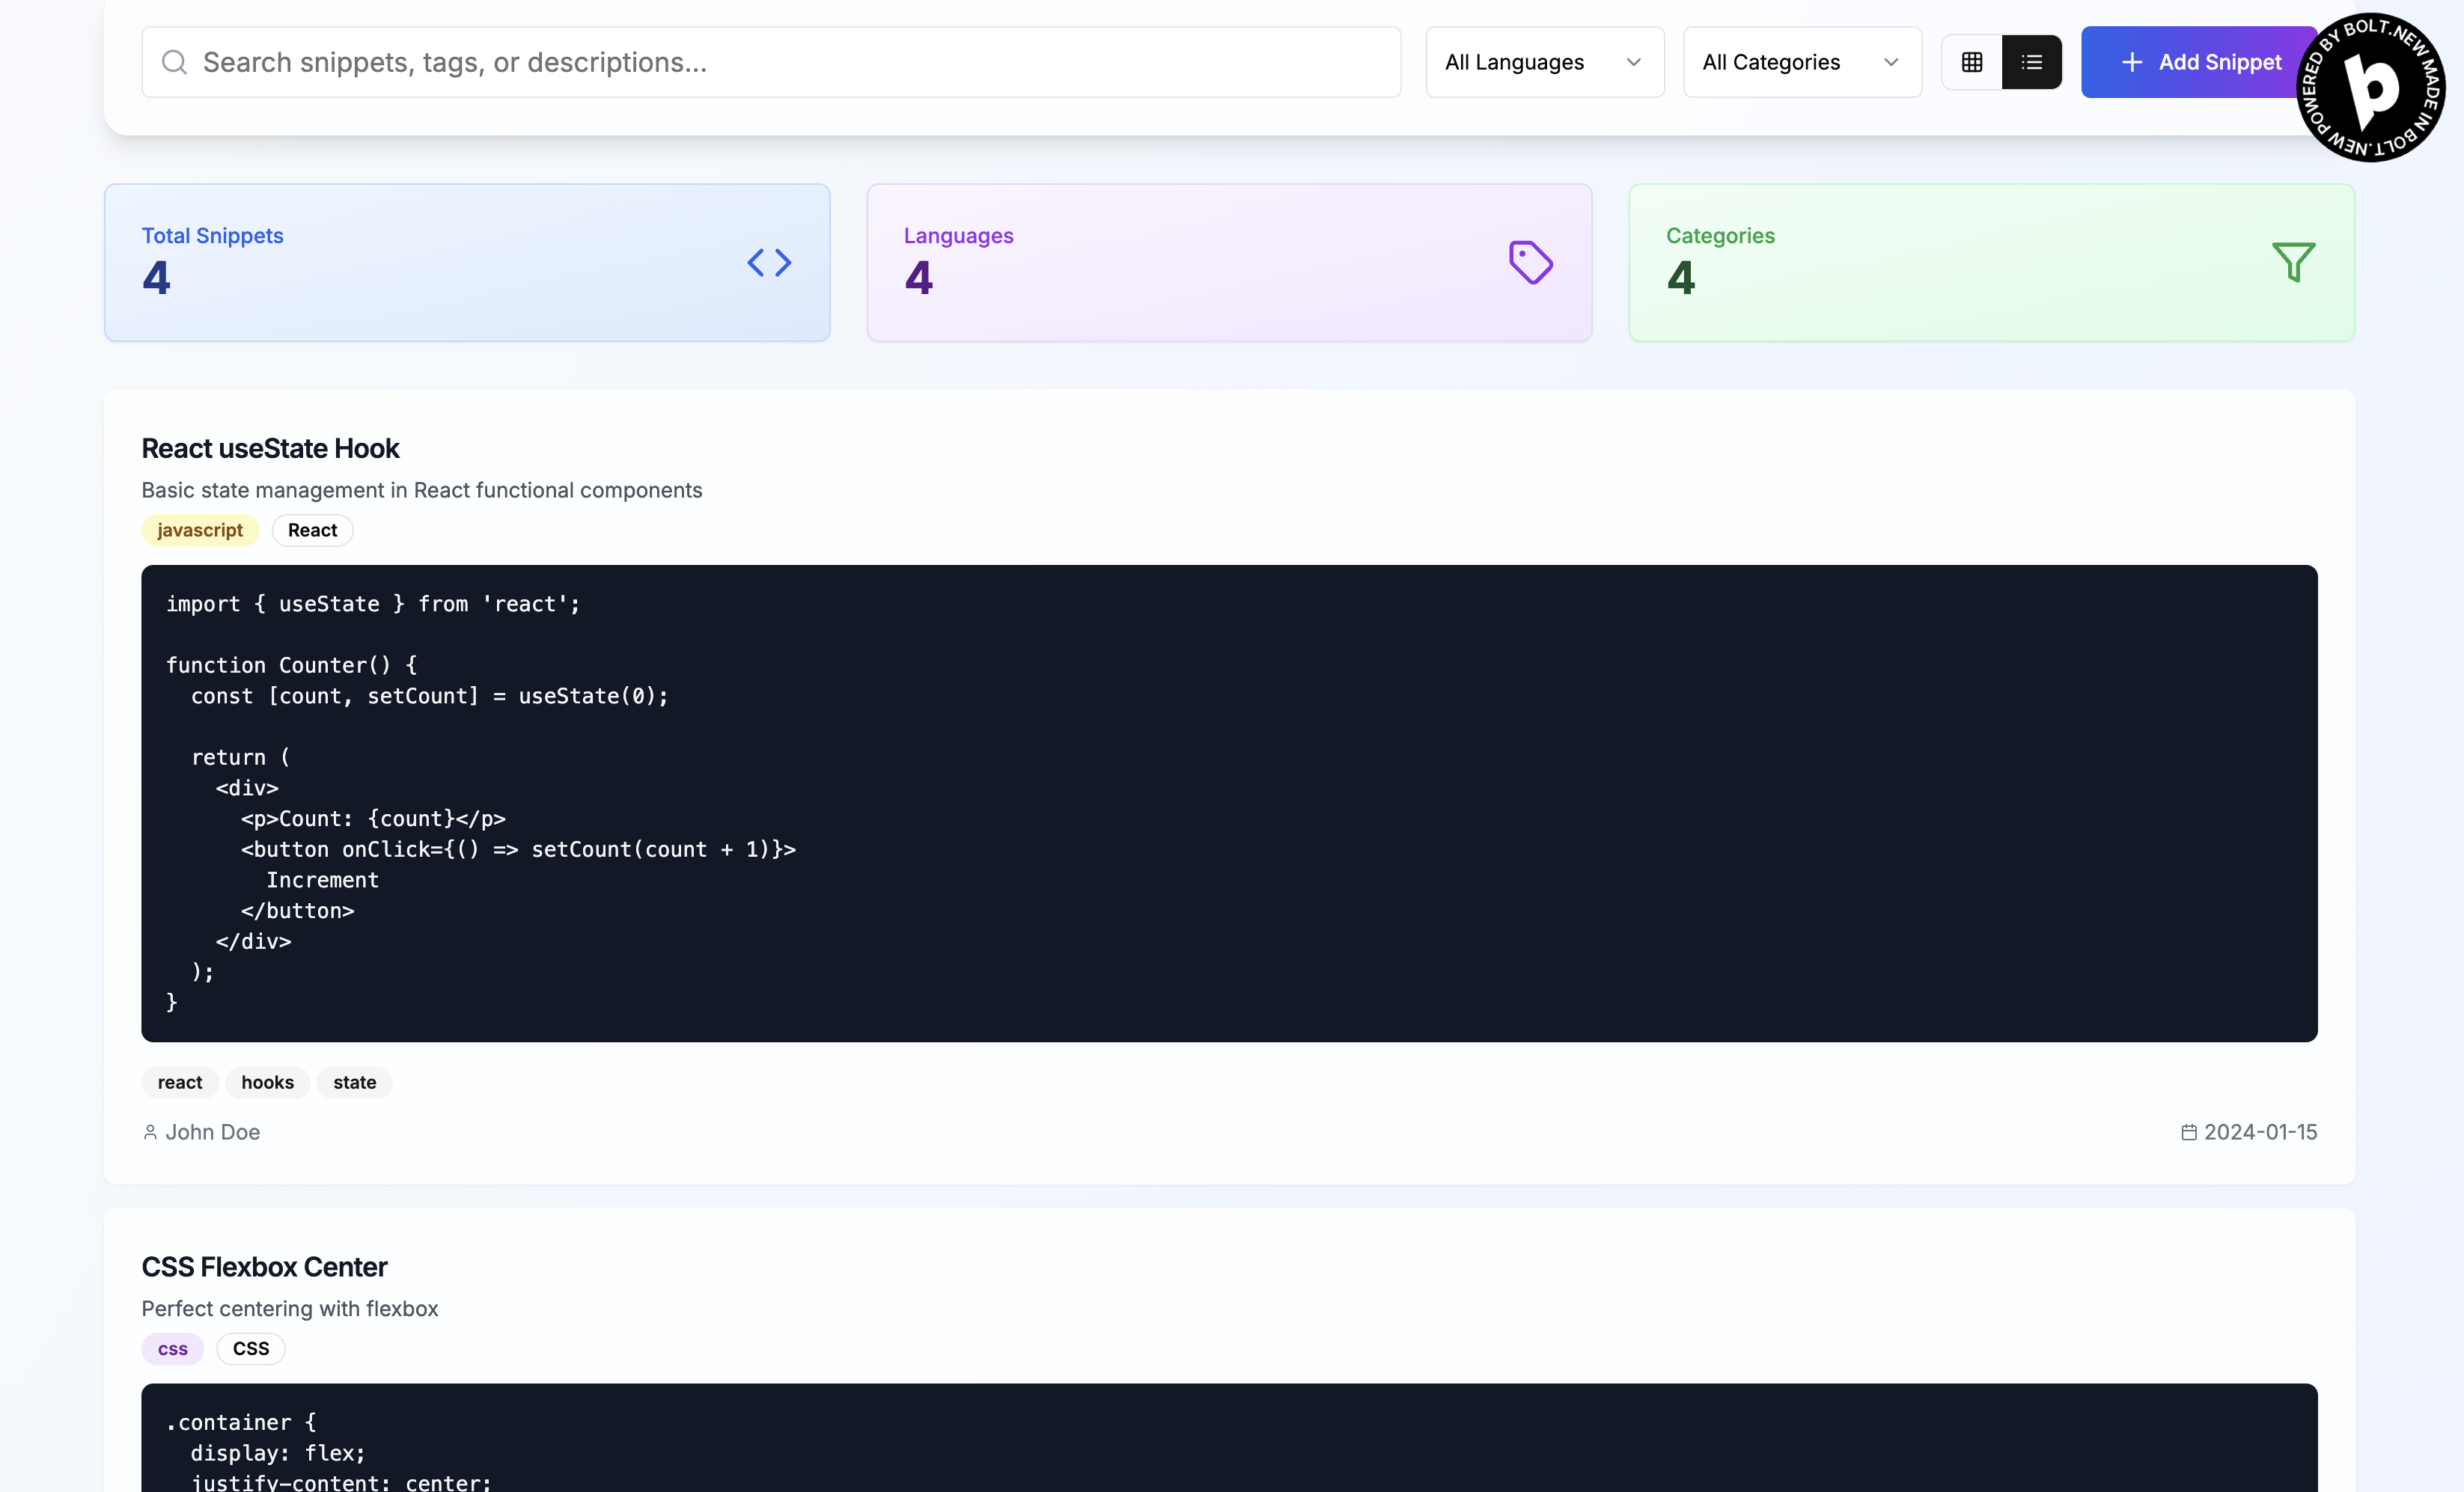Image resolution: width=2464 pixels, height=1492 pixels.
Task: Click the tag icon in Languages card
Action: point(1530,263)
